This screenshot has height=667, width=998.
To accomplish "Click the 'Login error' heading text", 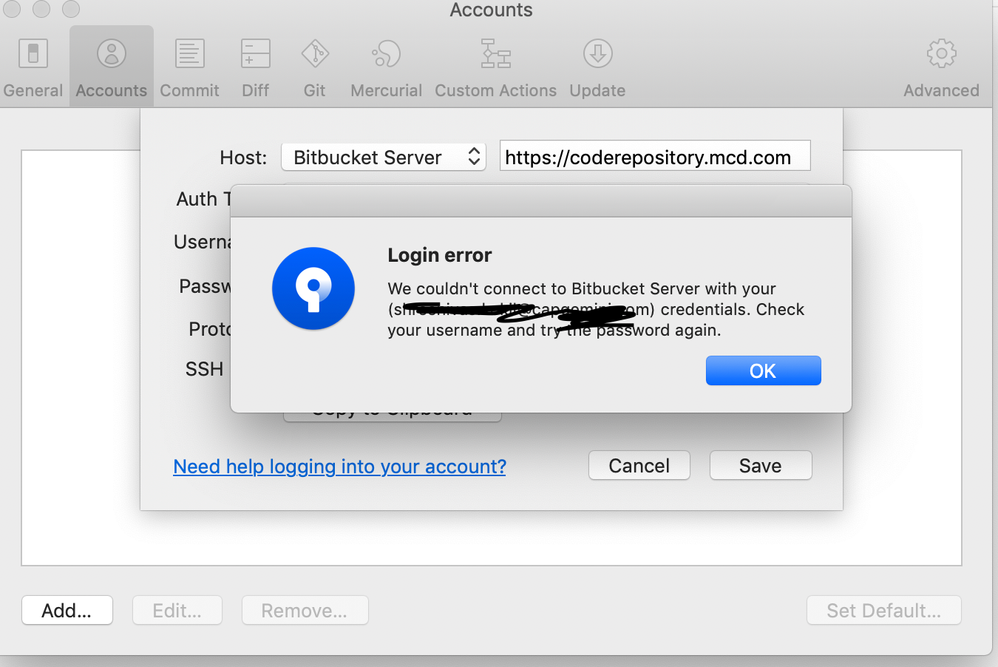I will click(x=440, y=255).
